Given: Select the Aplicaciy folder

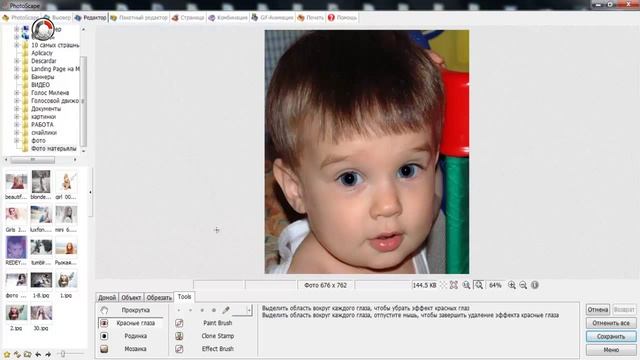Looking at the screenshot, I should [x=42, y=53].
